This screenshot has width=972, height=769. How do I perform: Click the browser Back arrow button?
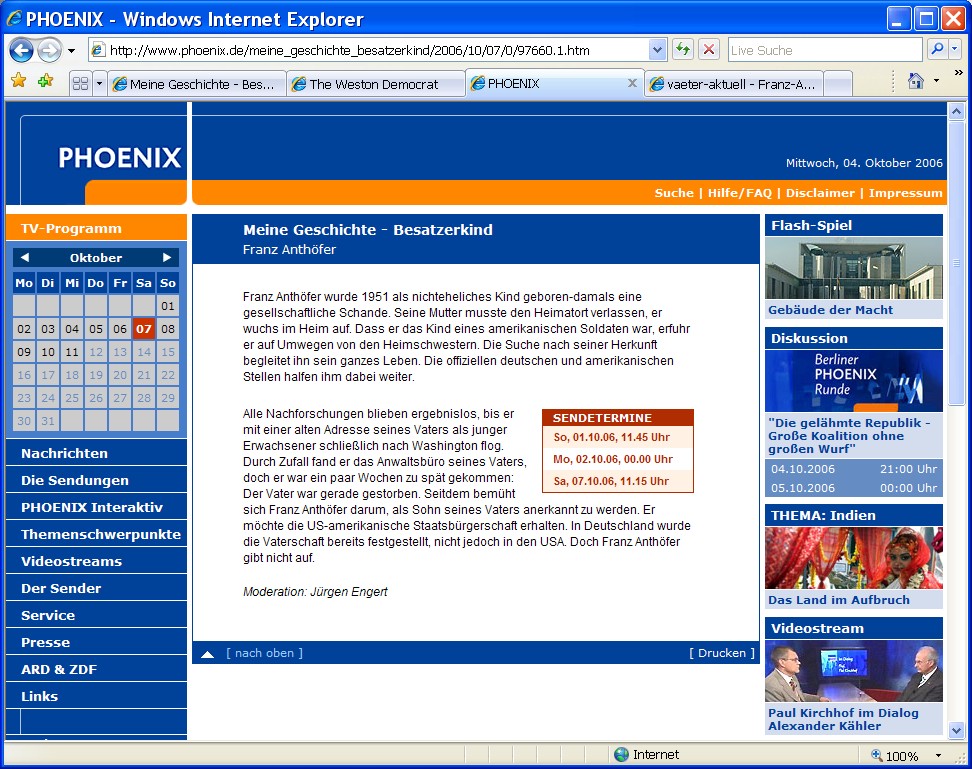[x=21, y=50]
